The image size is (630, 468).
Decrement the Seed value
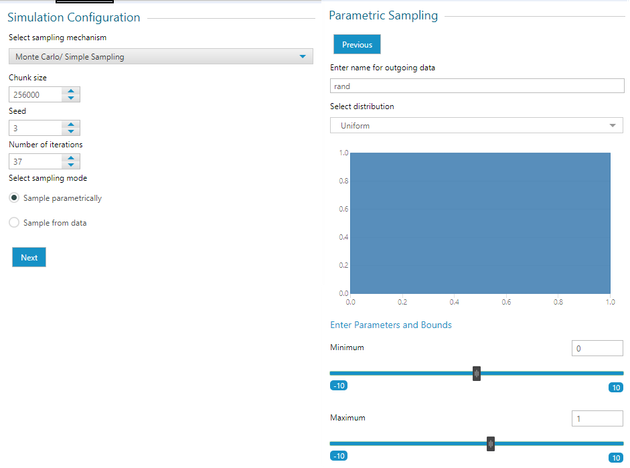tap(71, 131)
